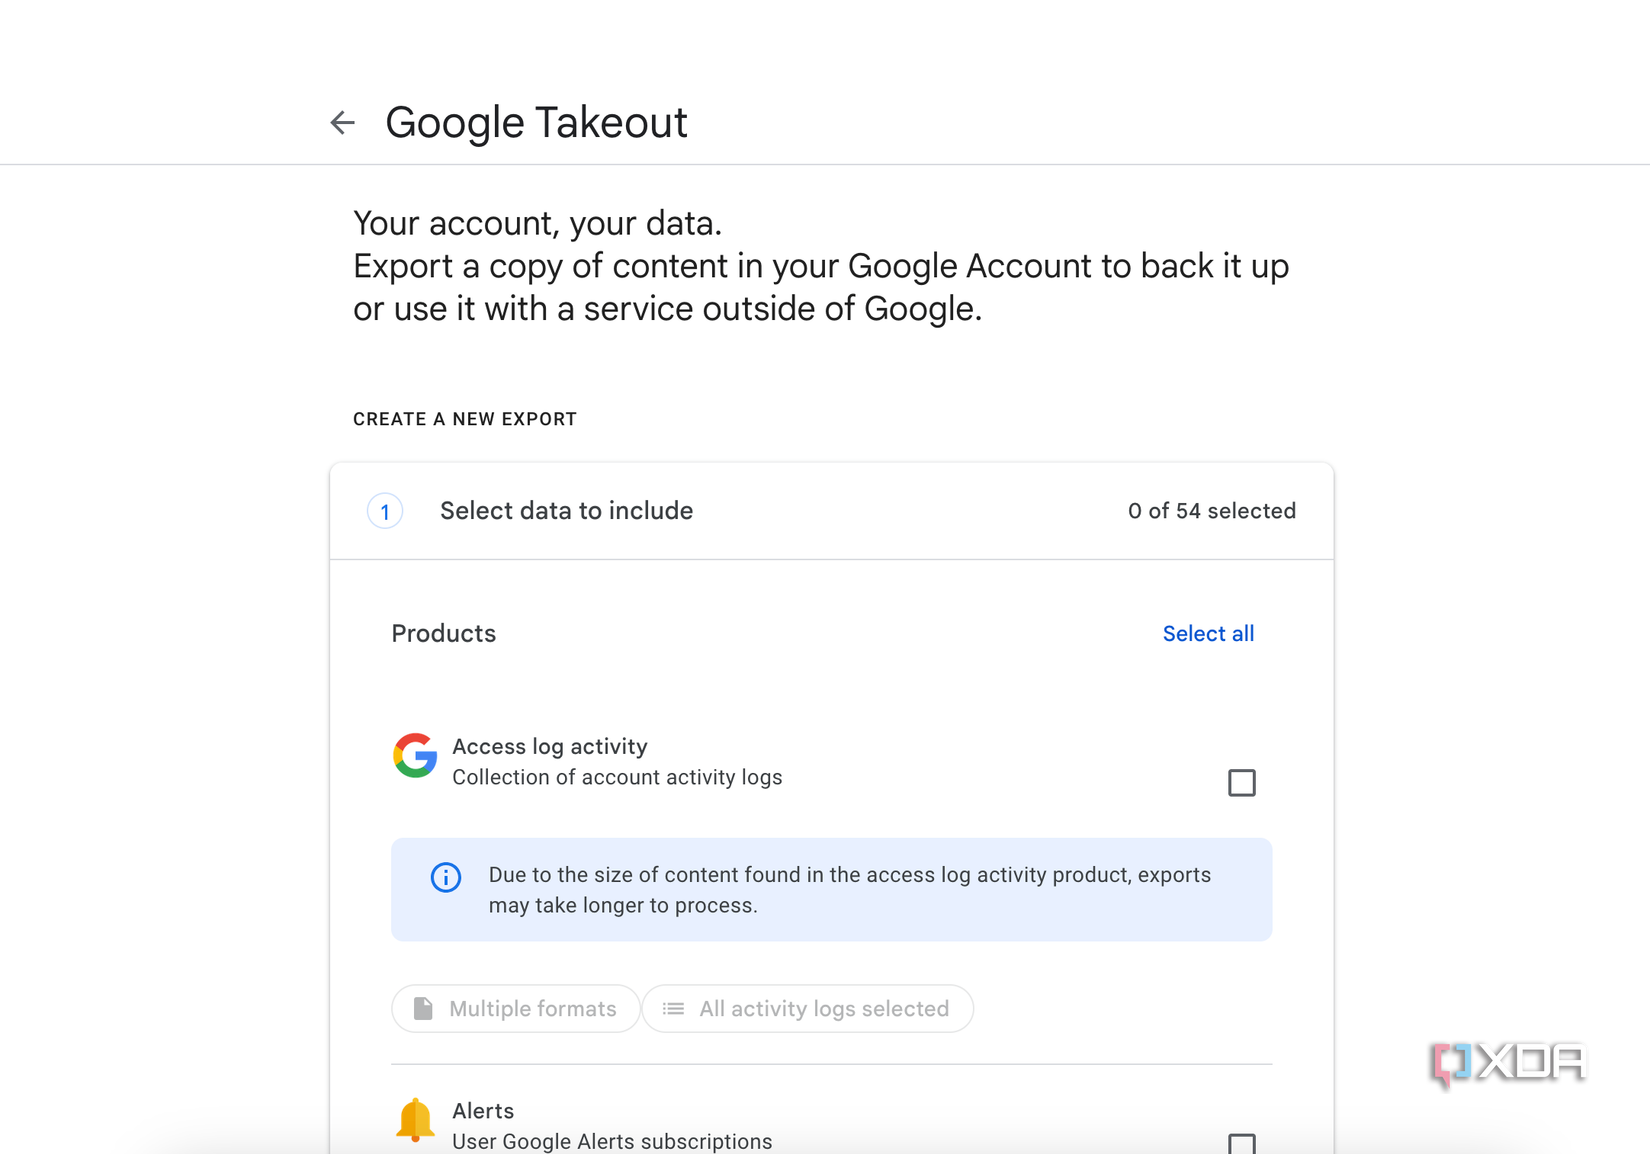Click the CREATE A NEW EXPORT section label
This screenshot has width=1650, height=1154.
point(465,419)
